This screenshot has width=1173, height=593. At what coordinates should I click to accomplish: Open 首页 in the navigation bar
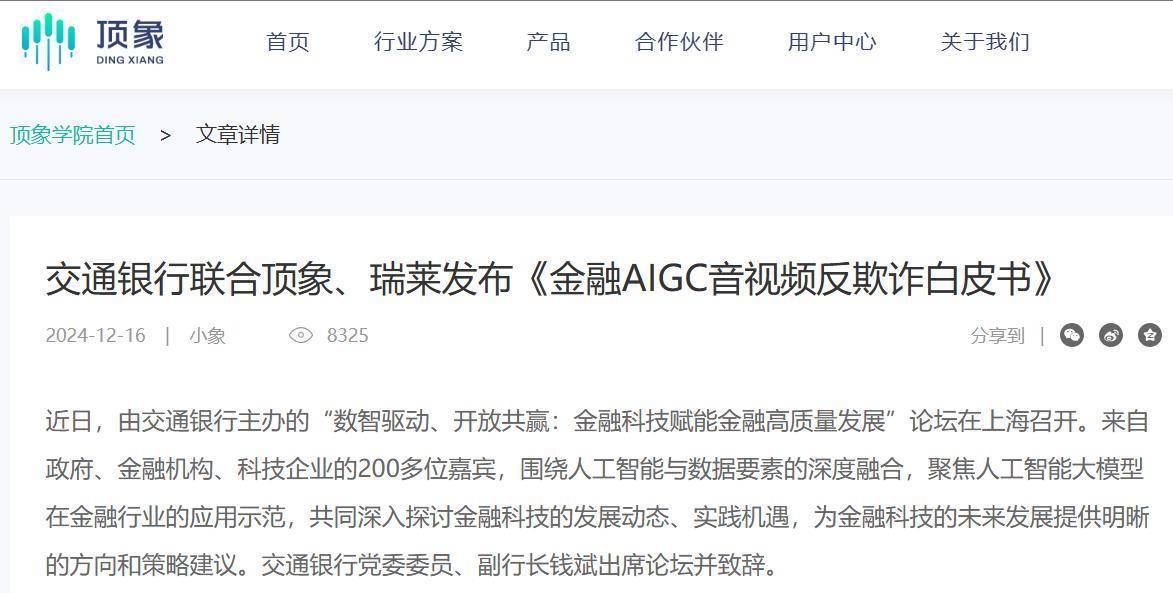[287, 42]
